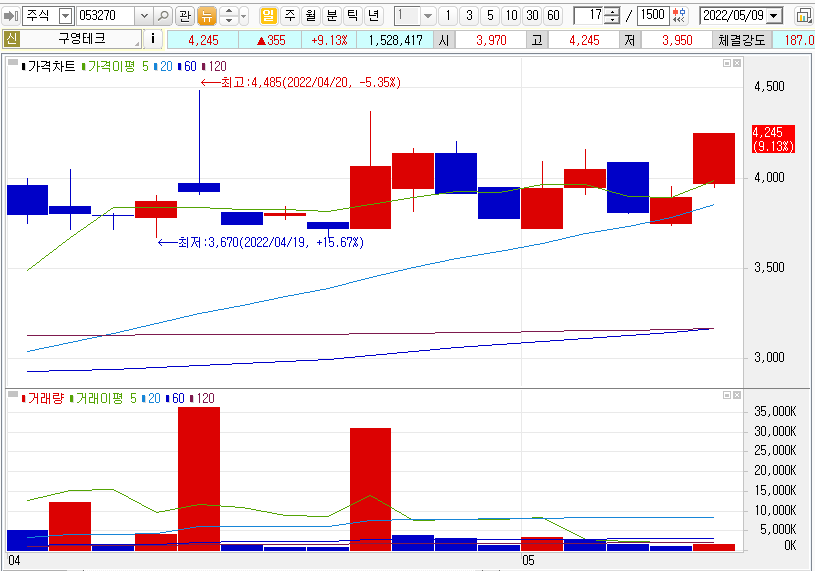Click the low price 3,950
The image size is (815, 571).
pyautogui.click(x=677, y=40)
